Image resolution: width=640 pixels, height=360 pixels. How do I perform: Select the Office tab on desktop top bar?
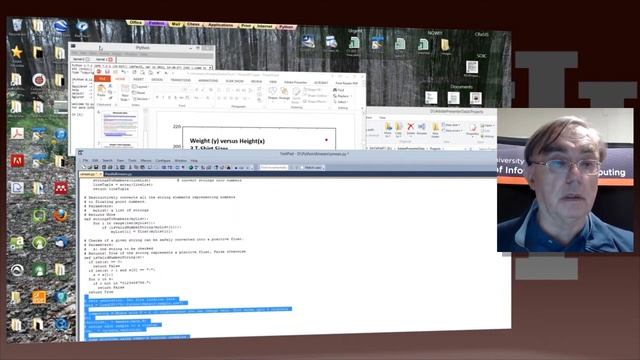(135, 23)
